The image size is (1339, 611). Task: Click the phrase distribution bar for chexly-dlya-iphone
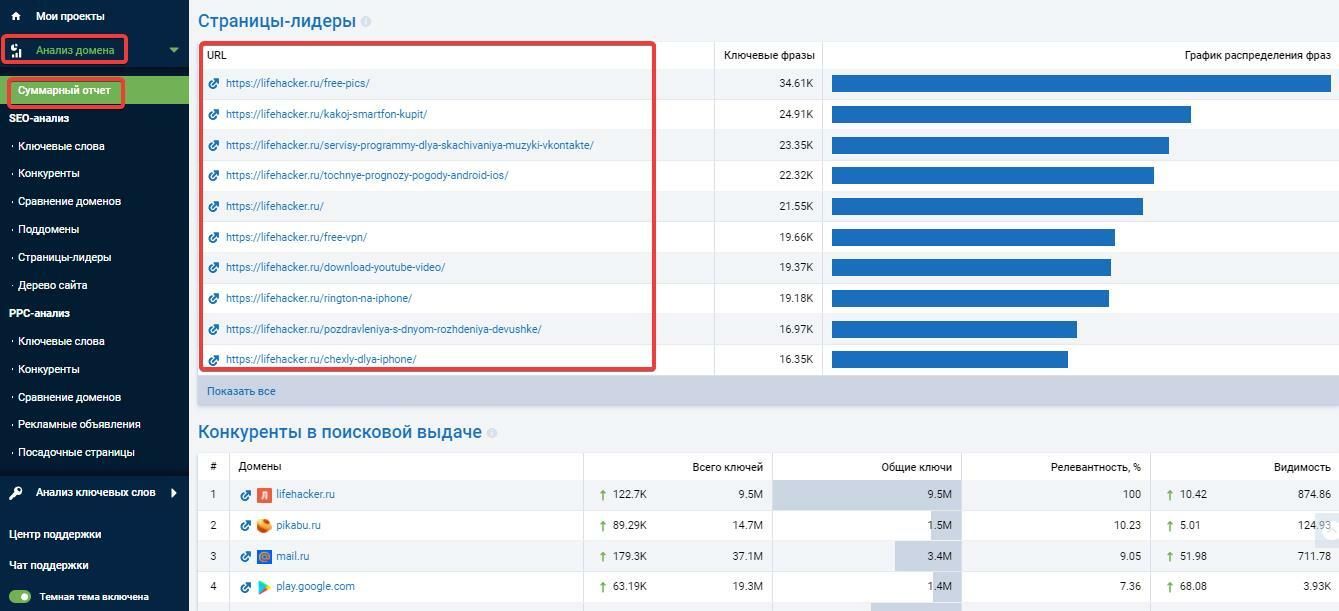coord(950,360)
